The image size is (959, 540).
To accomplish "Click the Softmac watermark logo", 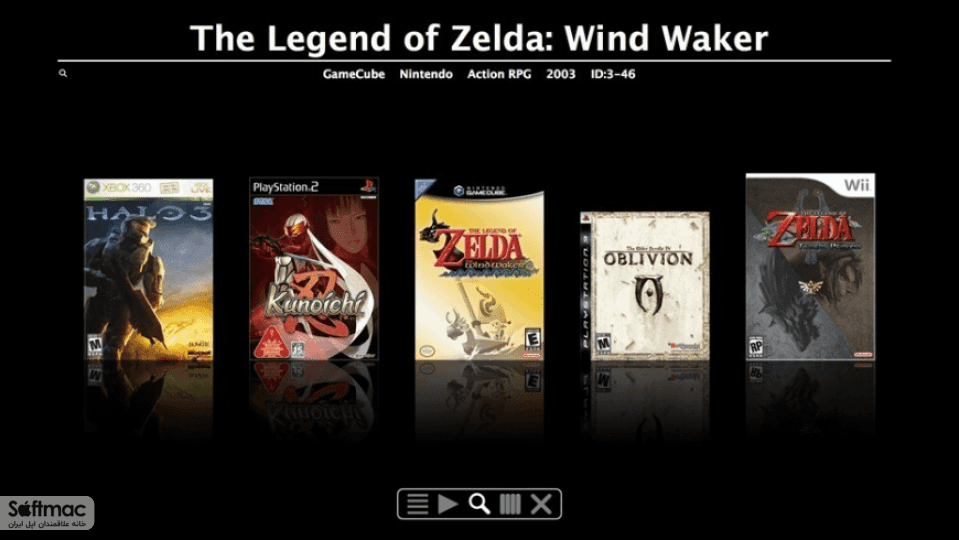I will click(x=47, y=512).
